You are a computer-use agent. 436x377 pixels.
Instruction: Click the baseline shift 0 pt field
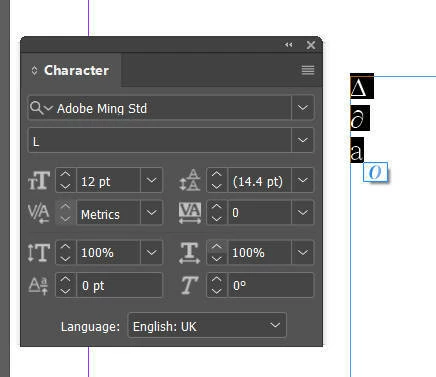(x=119, y=285)
